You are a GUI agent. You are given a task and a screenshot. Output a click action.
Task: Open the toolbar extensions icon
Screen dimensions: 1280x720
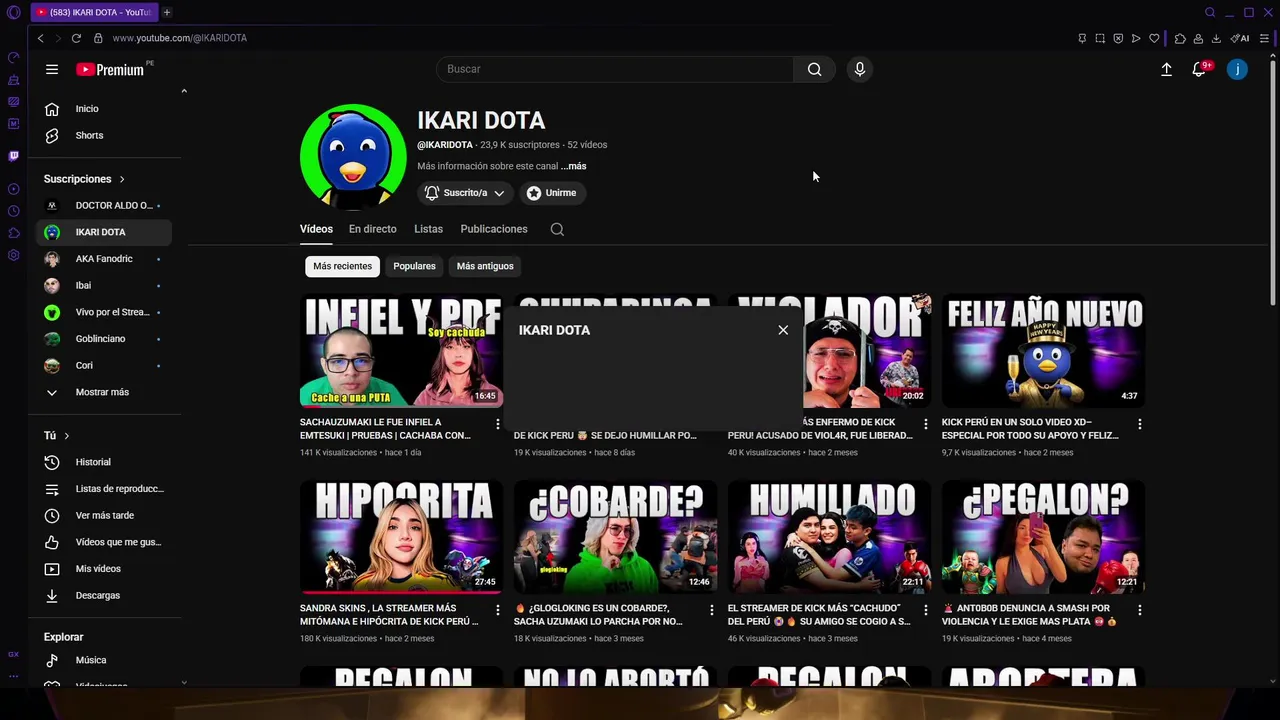tap(1180, 38)
